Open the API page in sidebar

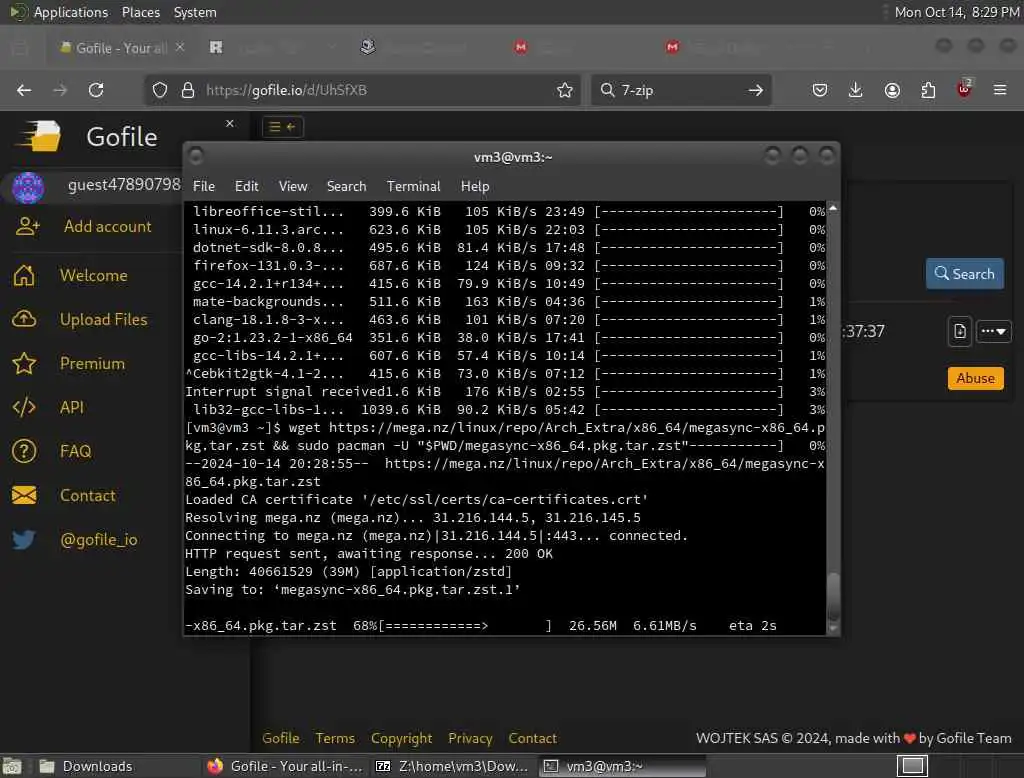72,408
